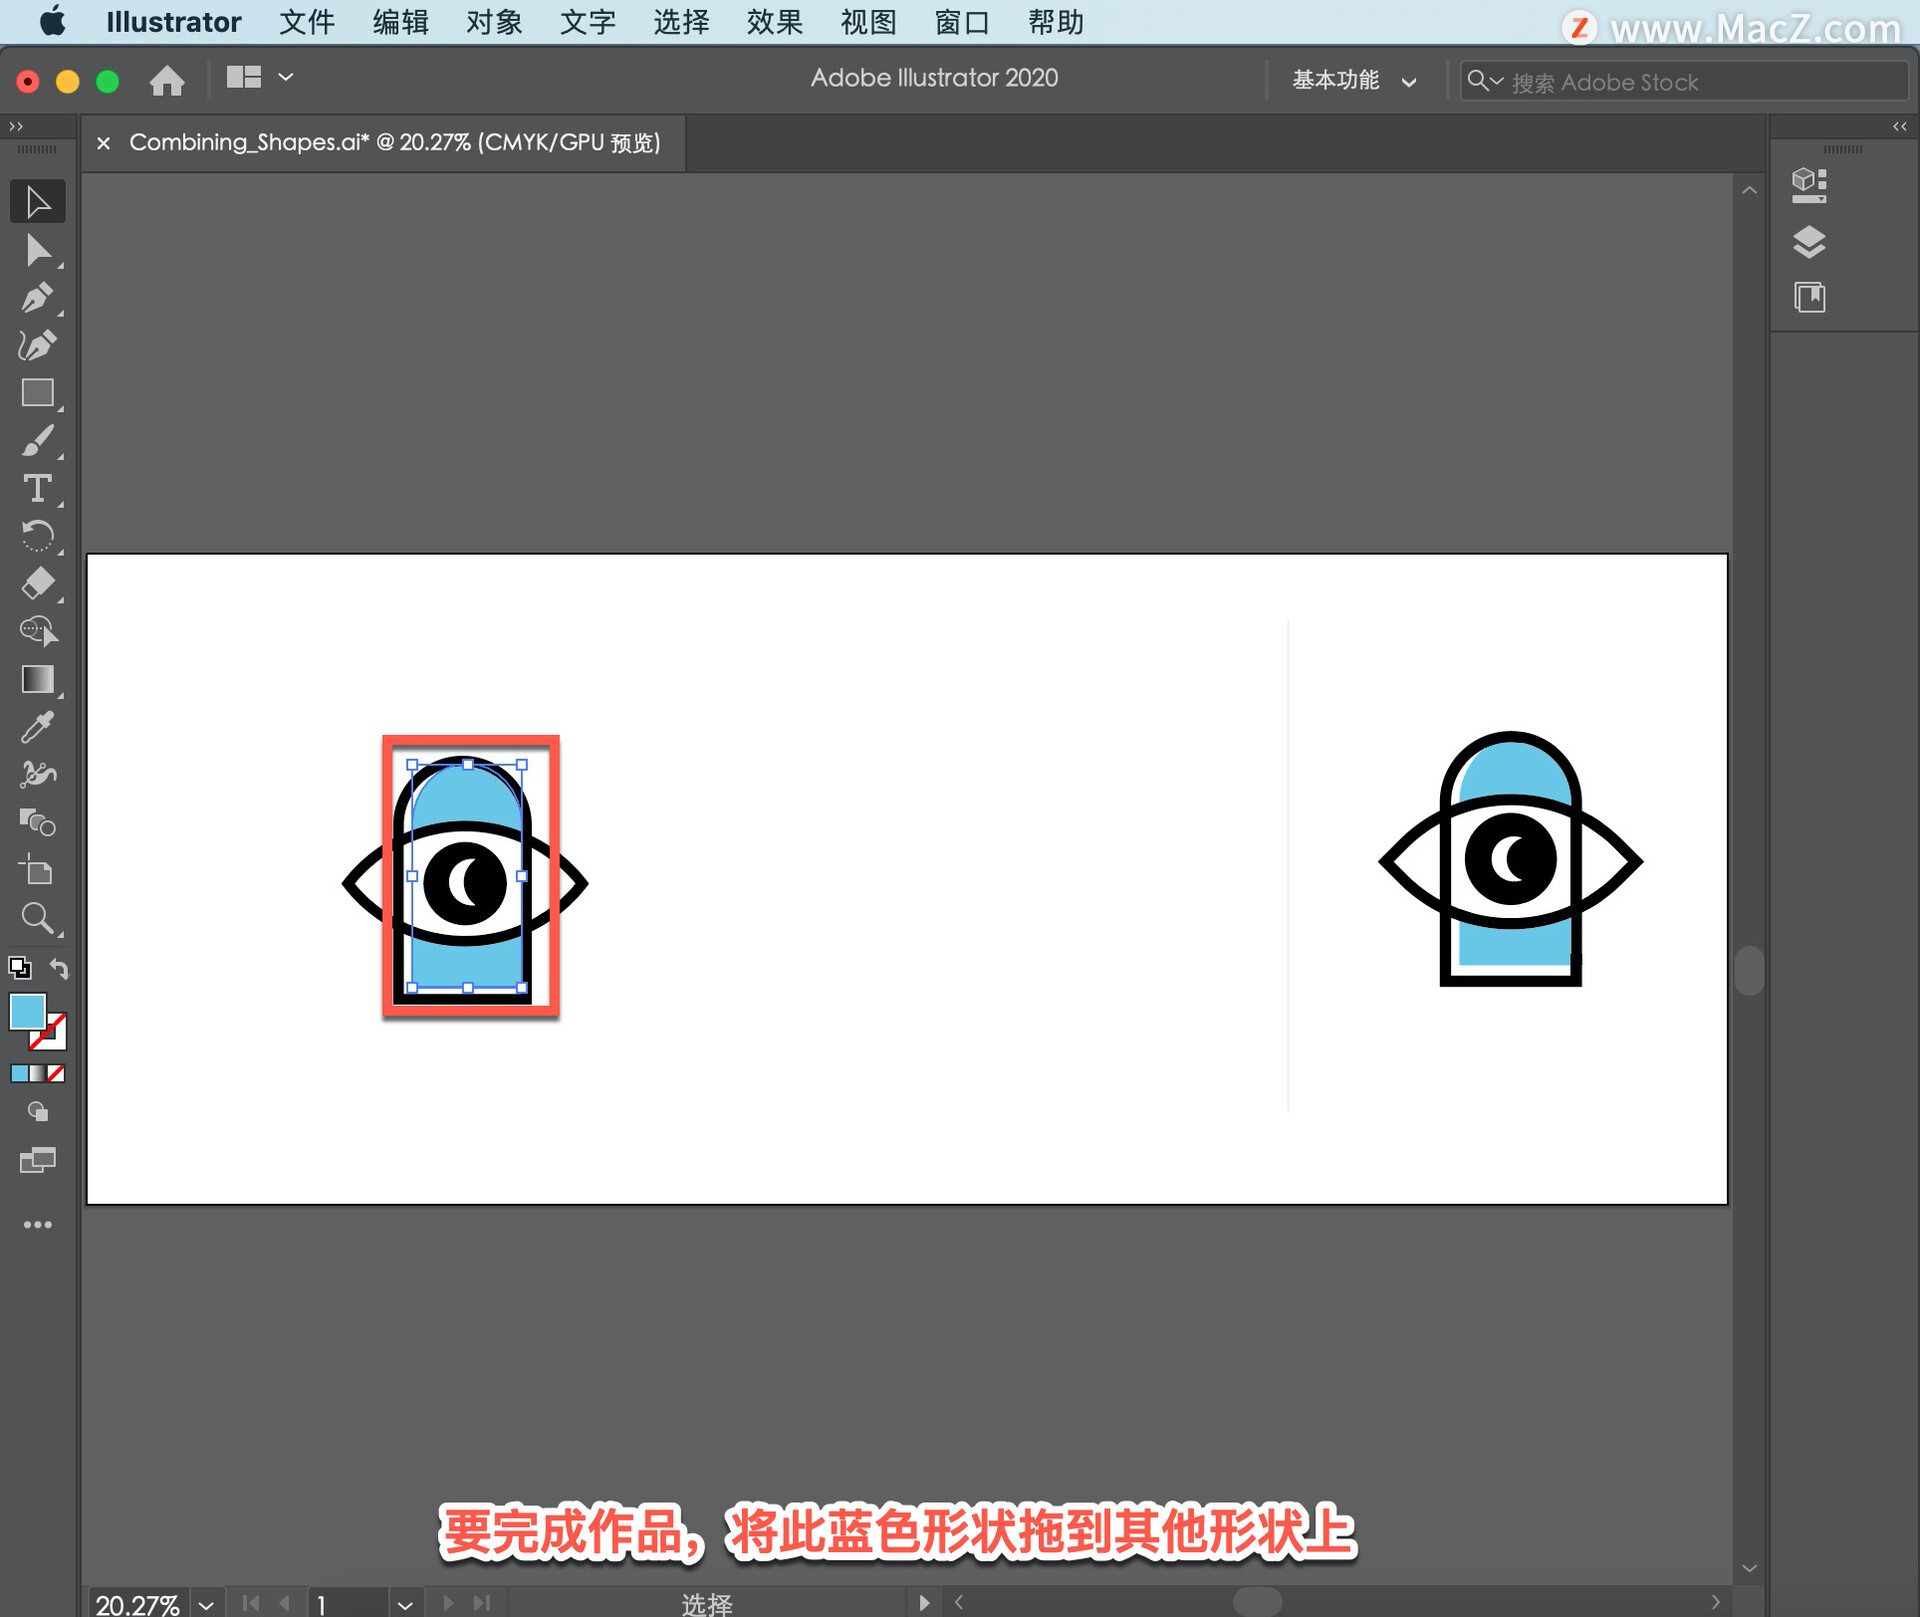Set default fill and stroke
Viewport: 1920px width, 1617px height.
tap(19, 967)
